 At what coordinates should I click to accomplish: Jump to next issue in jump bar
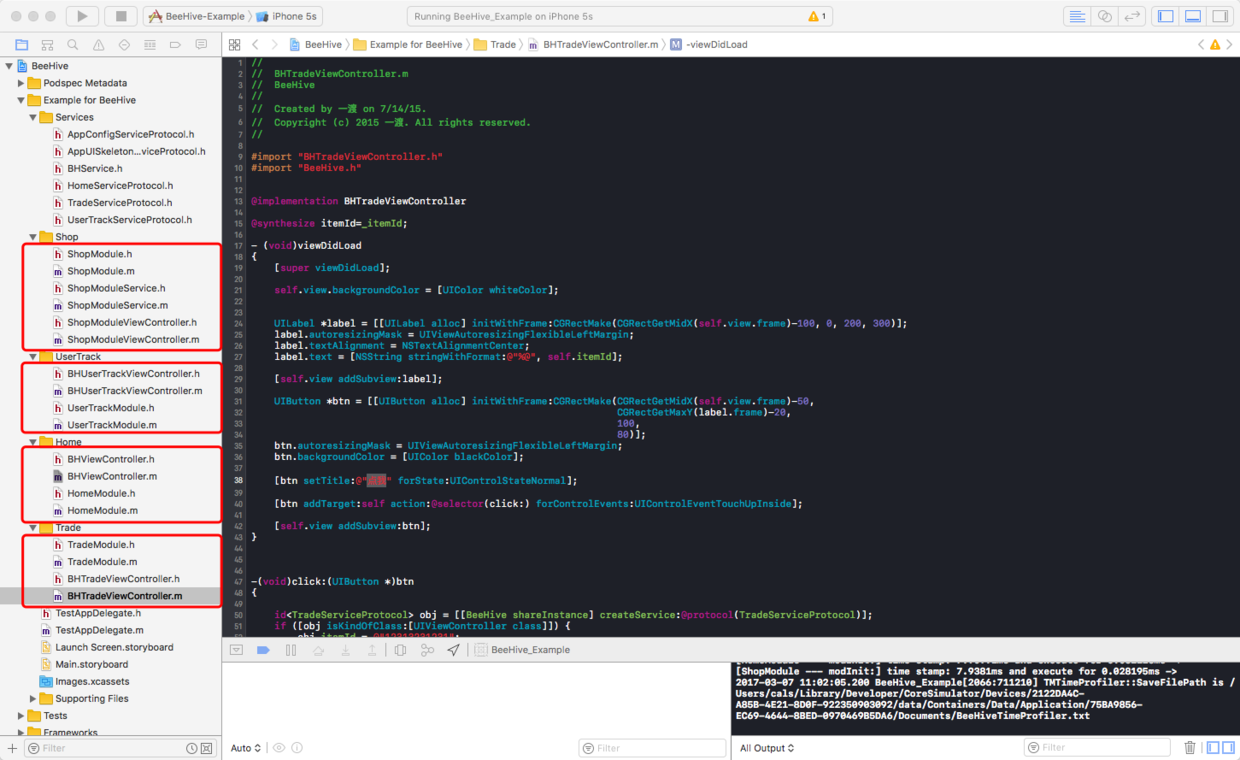(x=1229, y=45)
